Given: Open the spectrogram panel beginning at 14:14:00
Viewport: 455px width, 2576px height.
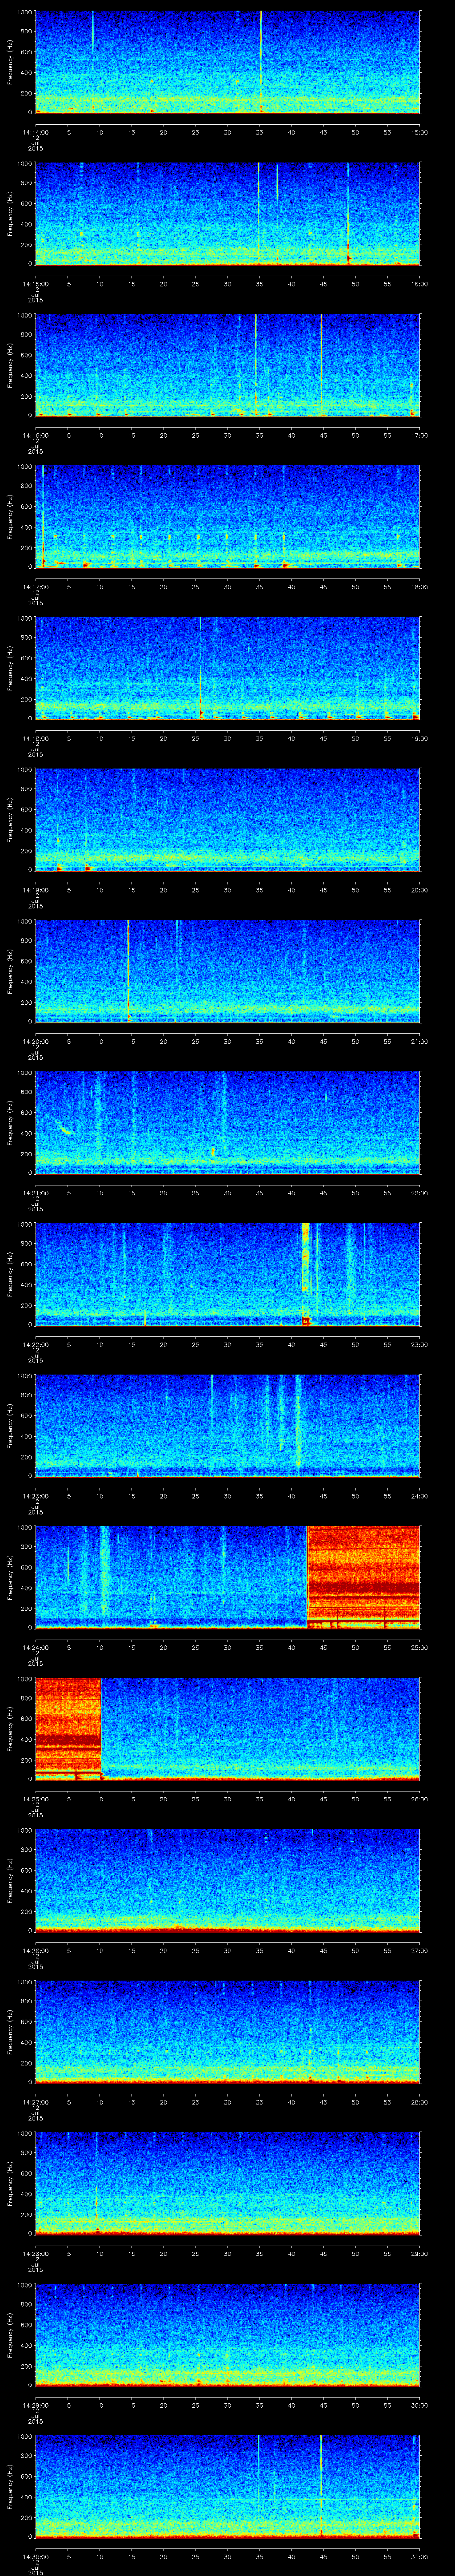Looking at the screenshot, I should (x=227, y=62).
